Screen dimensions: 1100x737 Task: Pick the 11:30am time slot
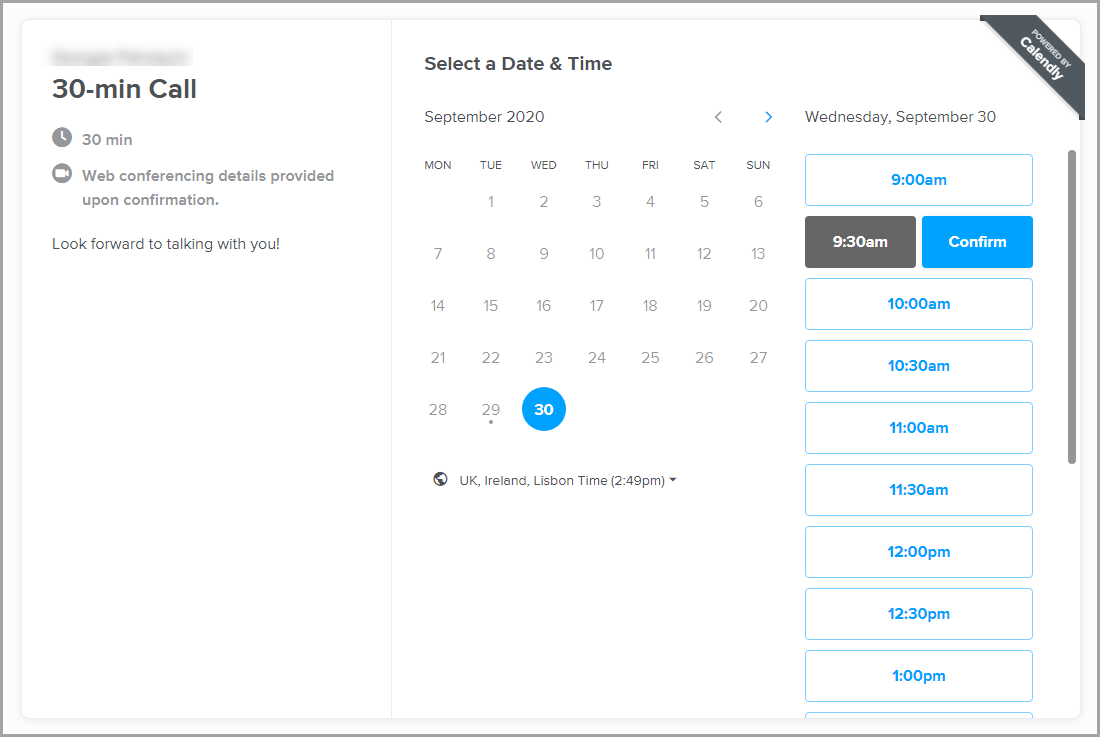(918, 490)
